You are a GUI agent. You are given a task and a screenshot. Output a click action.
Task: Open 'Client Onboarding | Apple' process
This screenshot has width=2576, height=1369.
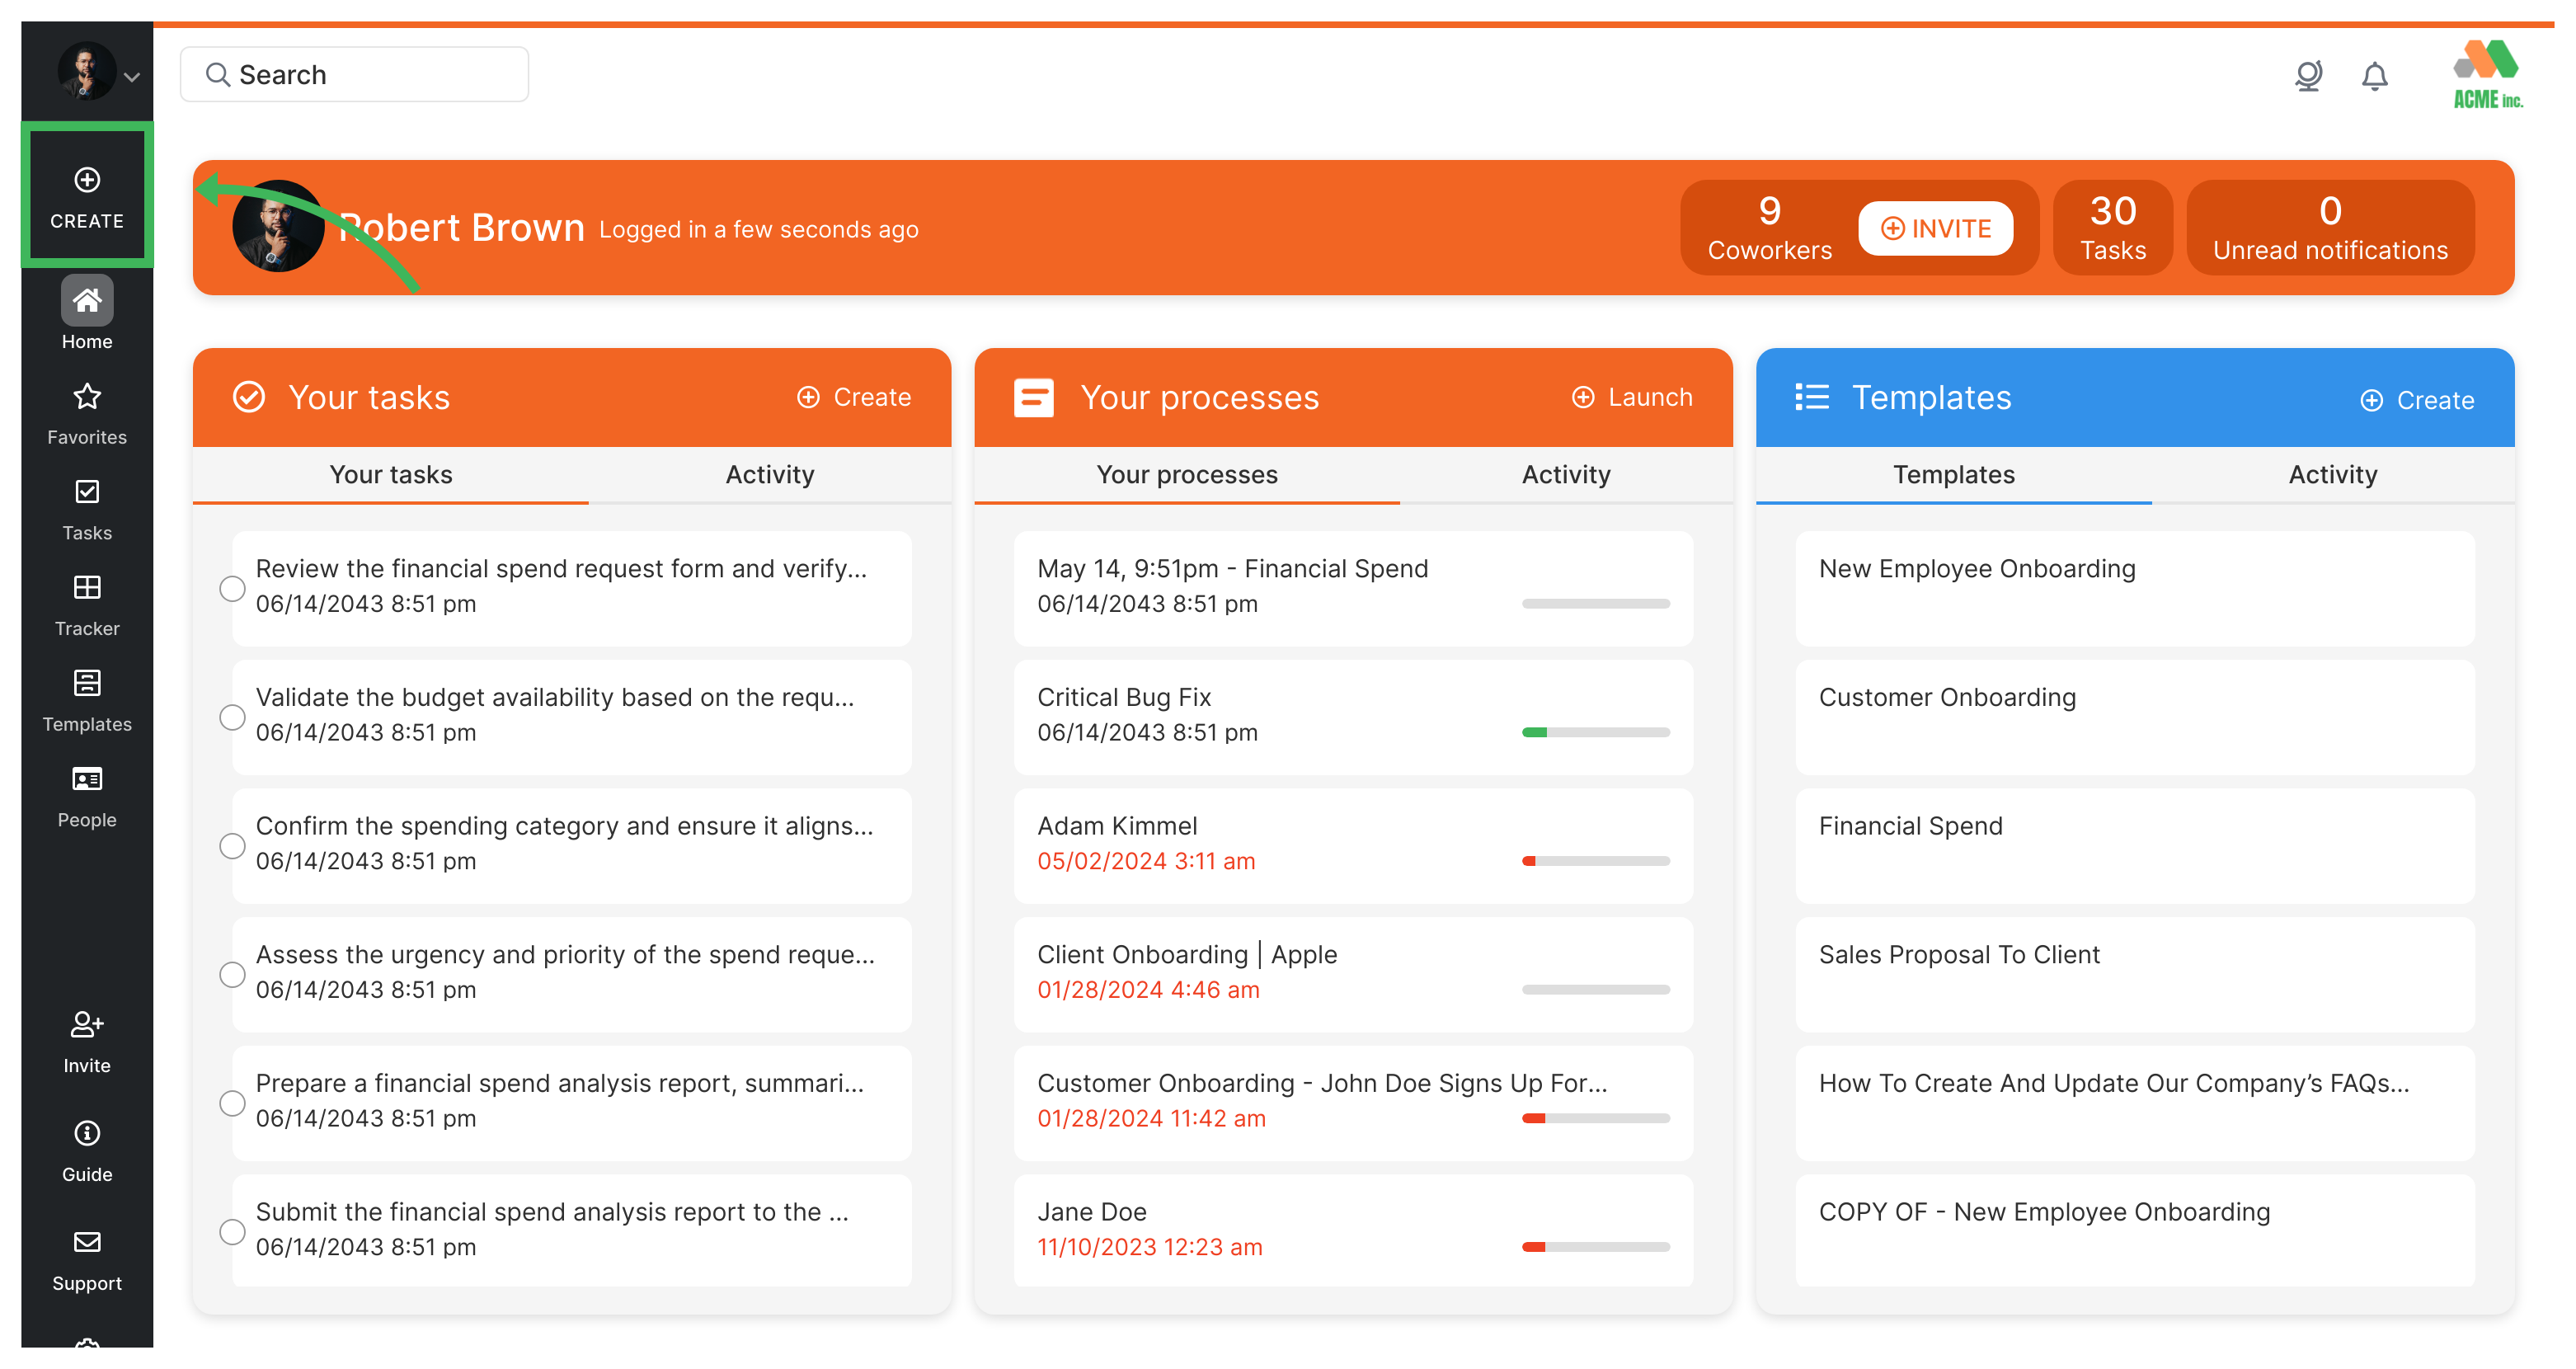pos(1353,975)
